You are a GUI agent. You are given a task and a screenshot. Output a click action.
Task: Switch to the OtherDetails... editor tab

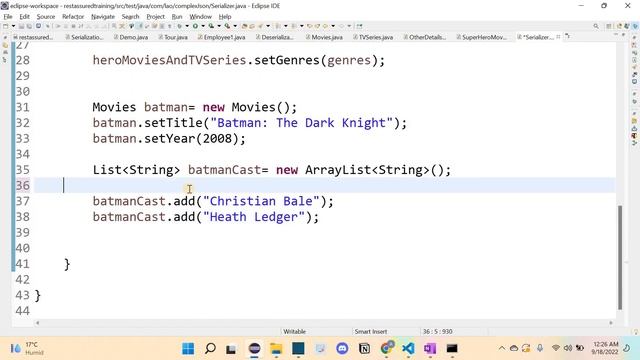(x=424, y=37)
